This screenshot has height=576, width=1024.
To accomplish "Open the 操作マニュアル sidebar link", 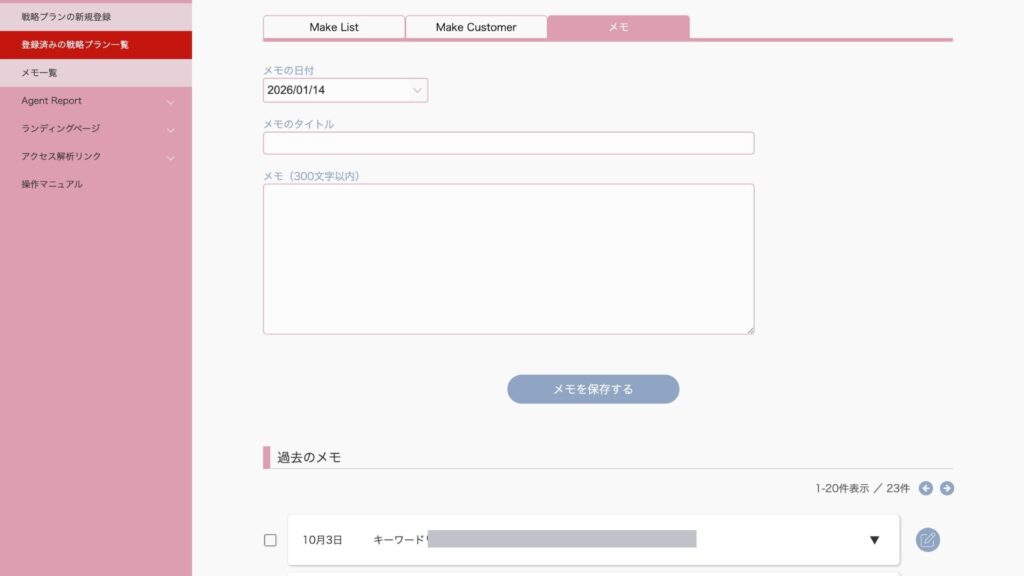I will [52, 184].
